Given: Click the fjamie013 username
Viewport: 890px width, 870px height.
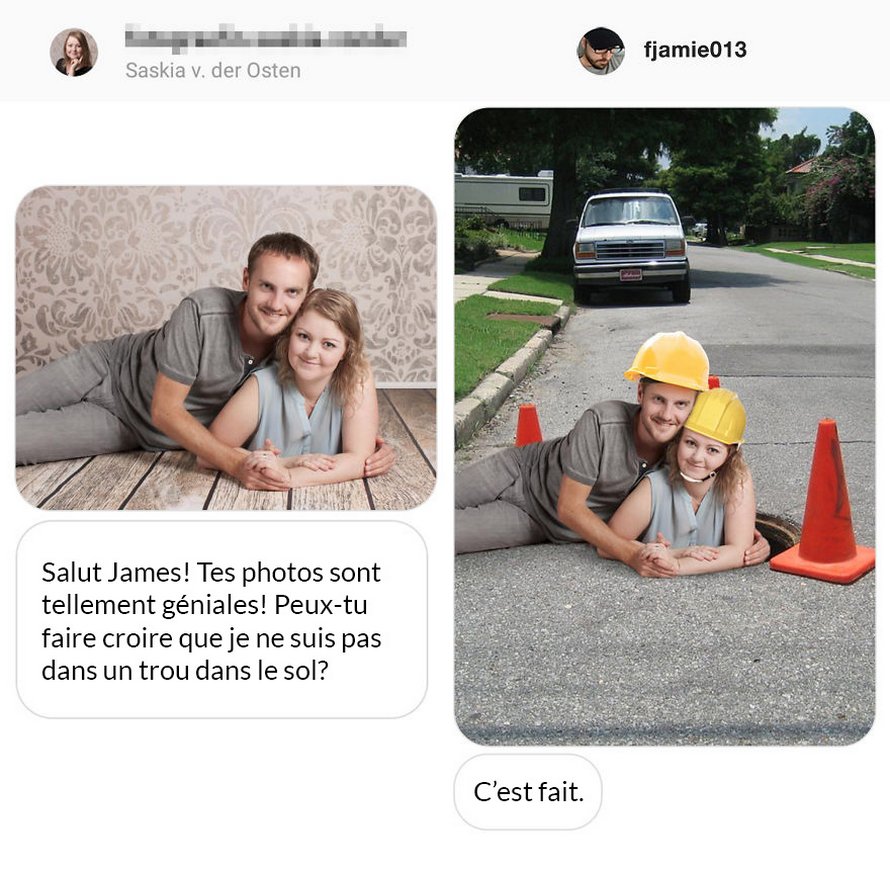Looking at the screenshot, I should (x=695, y=50).
